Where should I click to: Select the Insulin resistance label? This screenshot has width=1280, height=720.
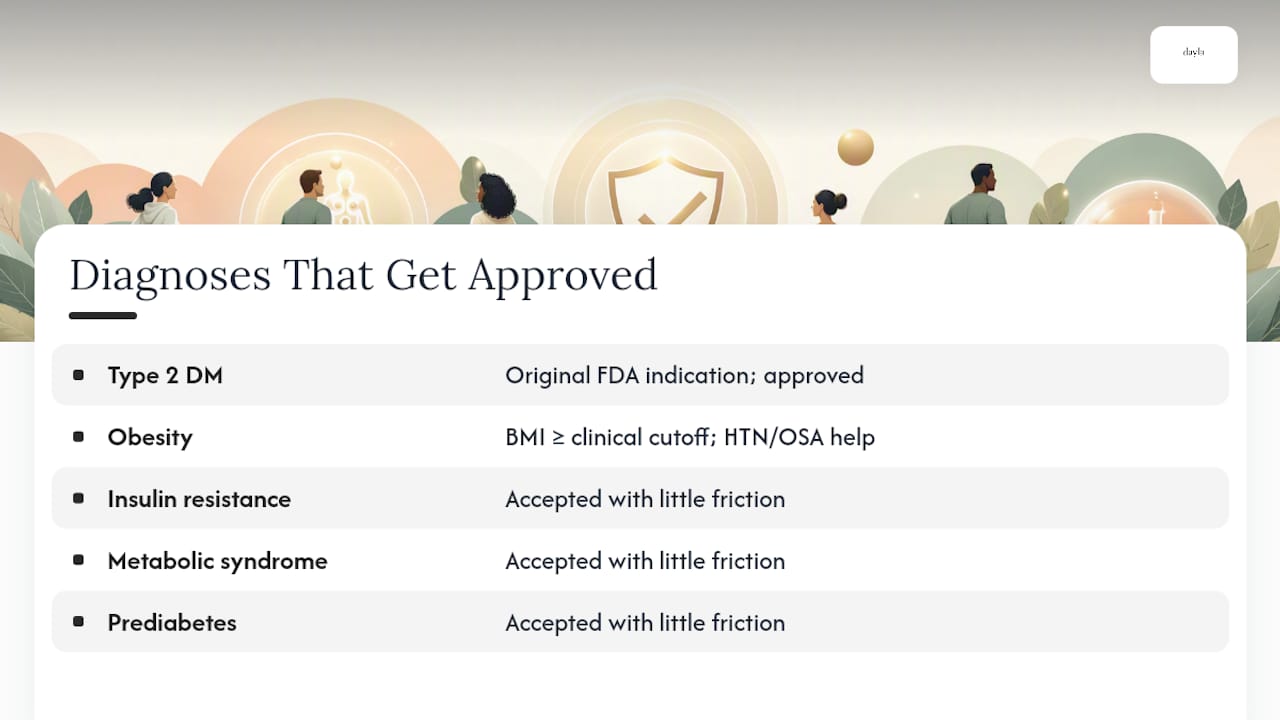(x=199, y=499)
